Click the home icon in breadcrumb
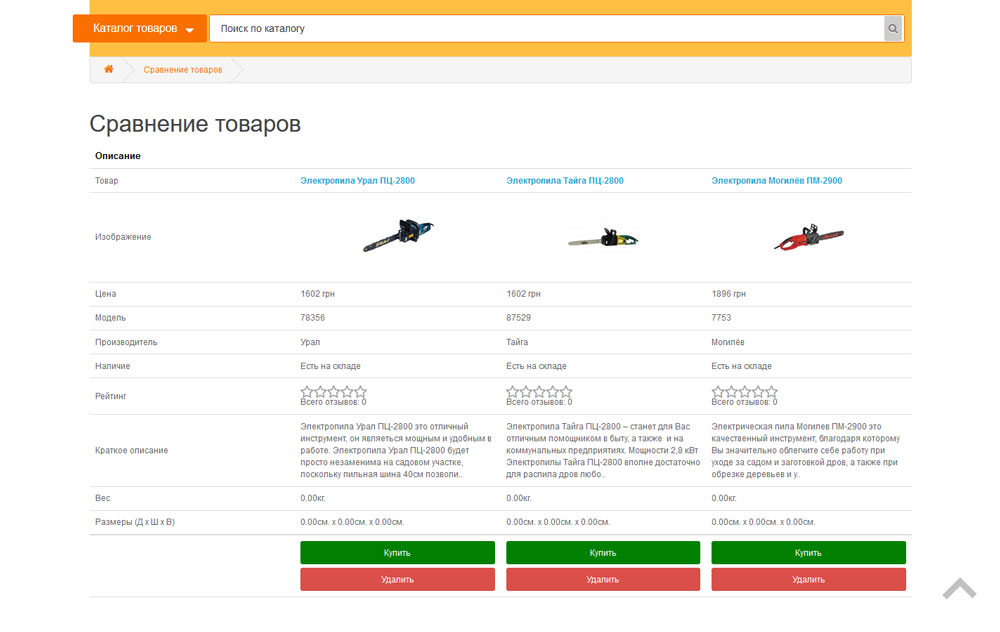The width and height of the screenshot is (1000, 632). click(x=109, y=70)
